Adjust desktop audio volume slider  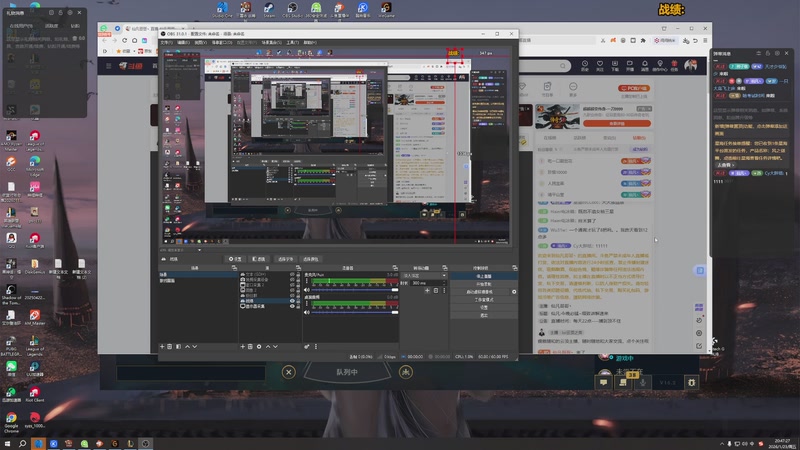point(355,312)
